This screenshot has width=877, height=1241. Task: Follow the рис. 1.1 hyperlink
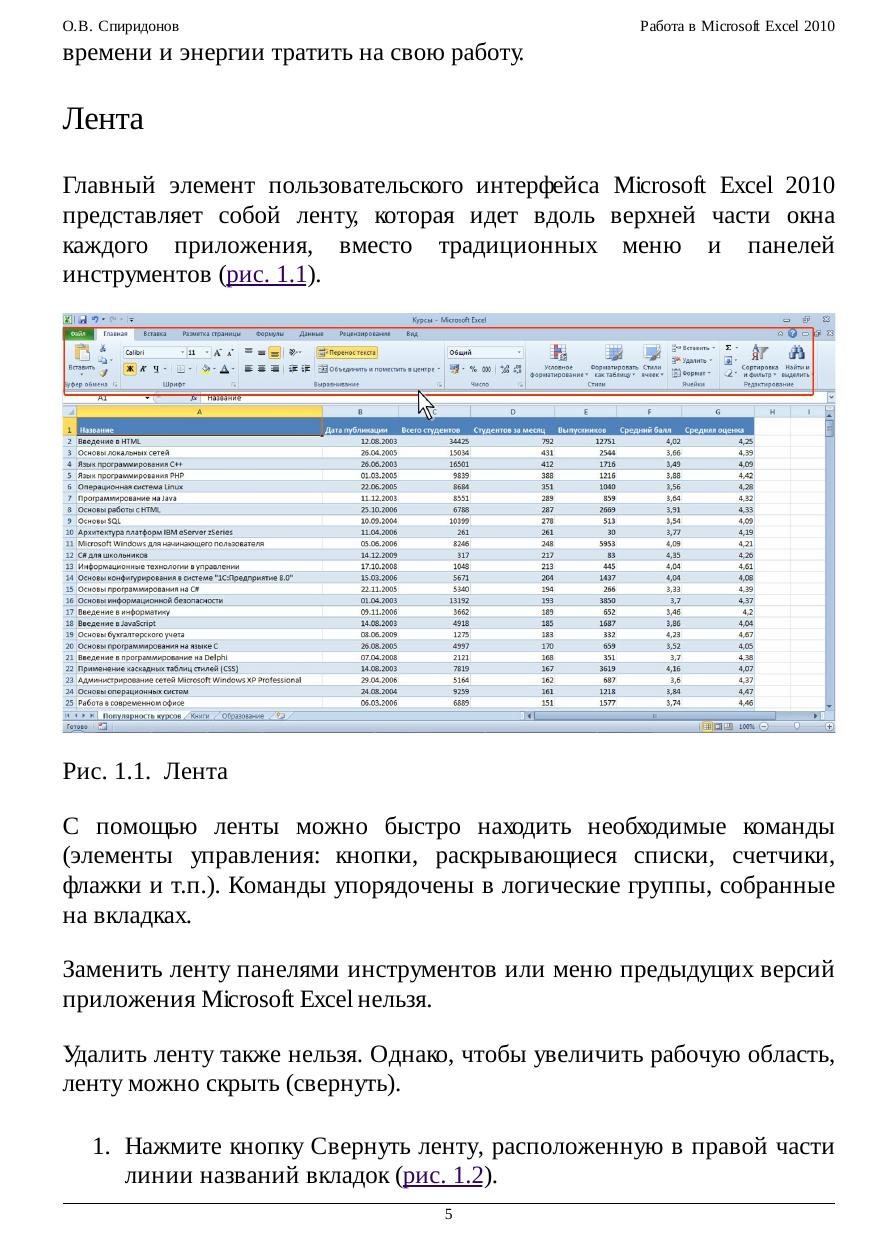point(266,275)
